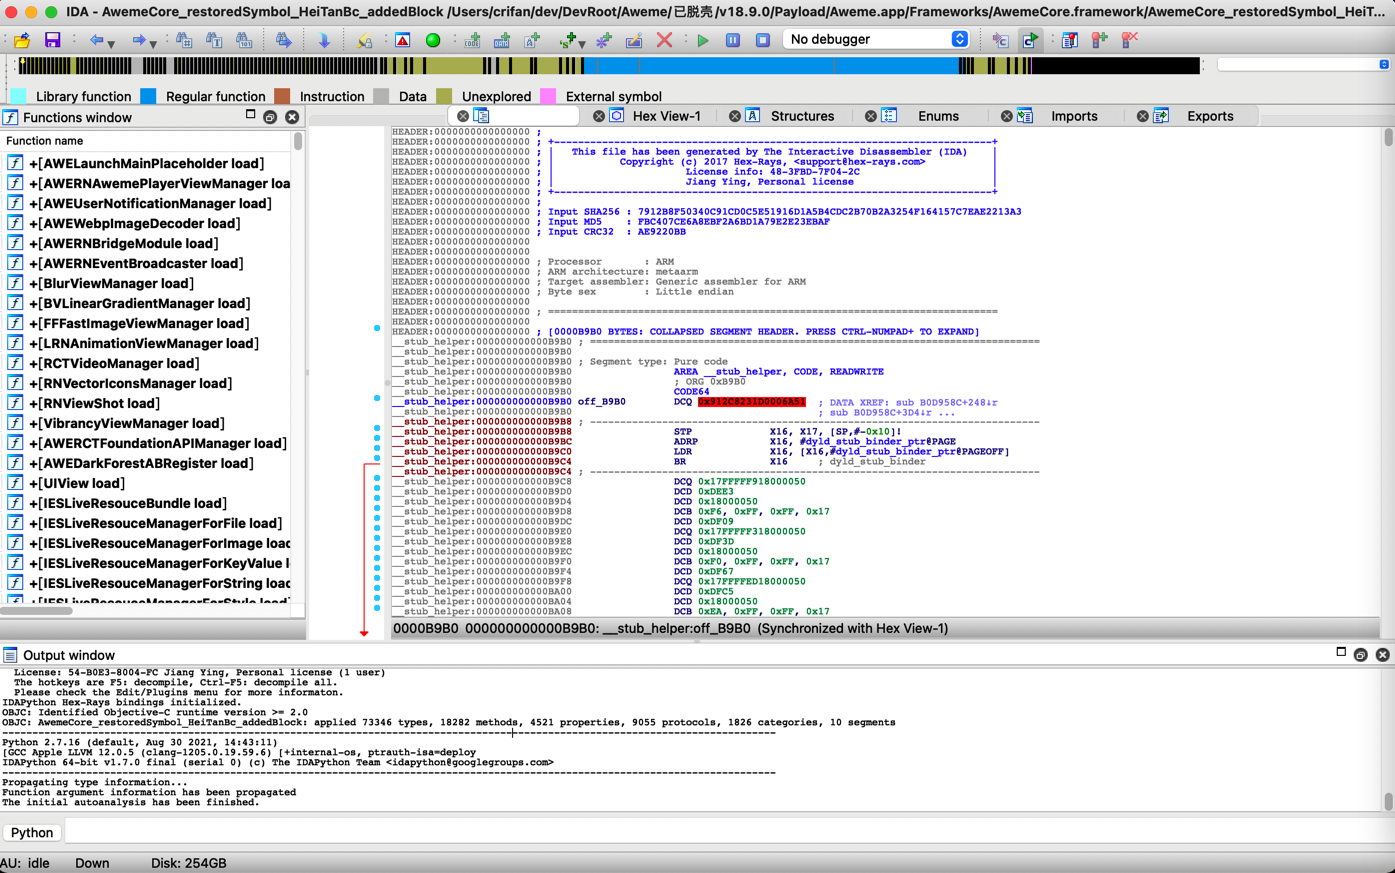
Task: Click the red X delete icon
Action: coord(664,40)
